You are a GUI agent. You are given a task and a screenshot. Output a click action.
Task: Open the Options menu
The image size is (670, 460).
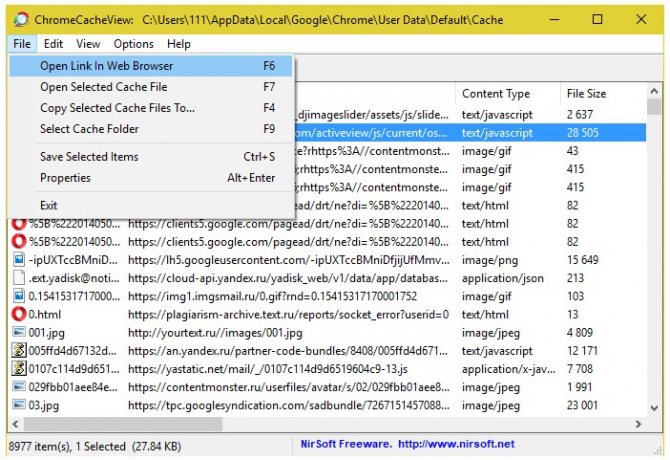[x=133, y=44]
